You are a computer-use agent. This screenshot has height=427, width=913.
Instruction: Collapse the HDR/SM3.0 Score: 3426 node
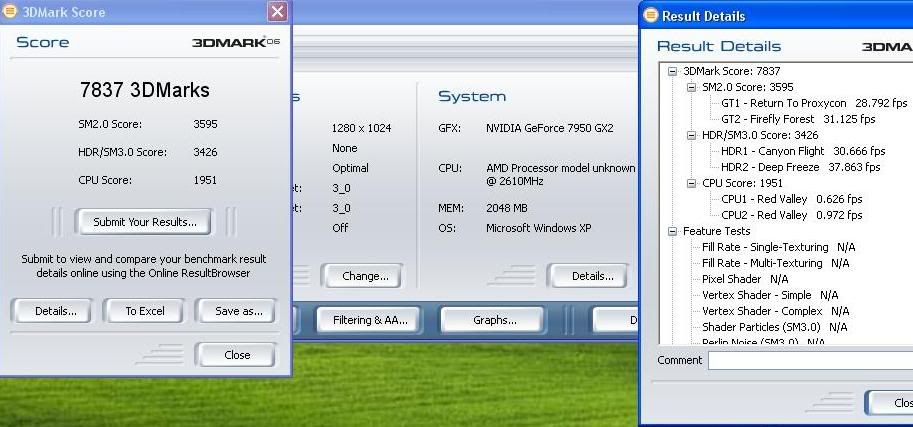point(692,135)
